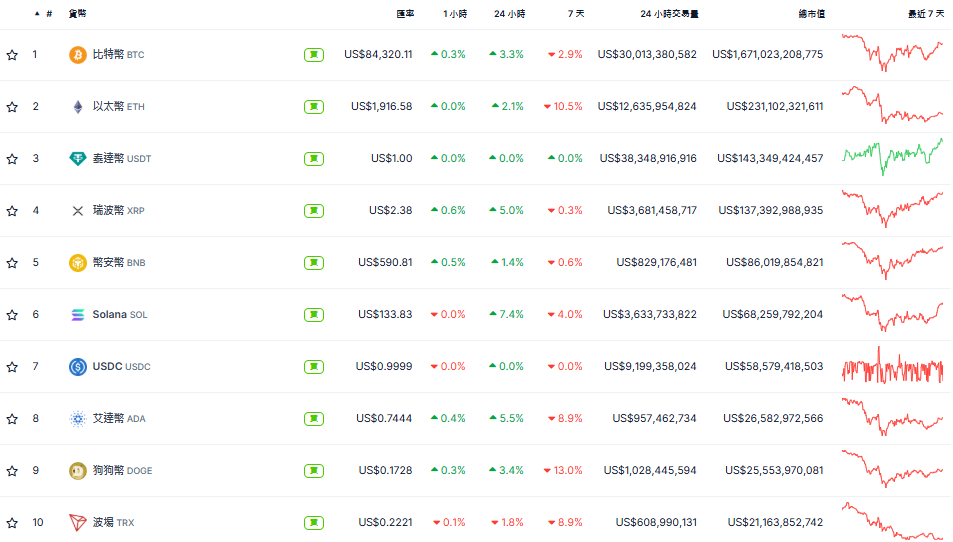Sort by rank using # column header
The width and height of the screenshot is (953, 542).
[48, 14]
